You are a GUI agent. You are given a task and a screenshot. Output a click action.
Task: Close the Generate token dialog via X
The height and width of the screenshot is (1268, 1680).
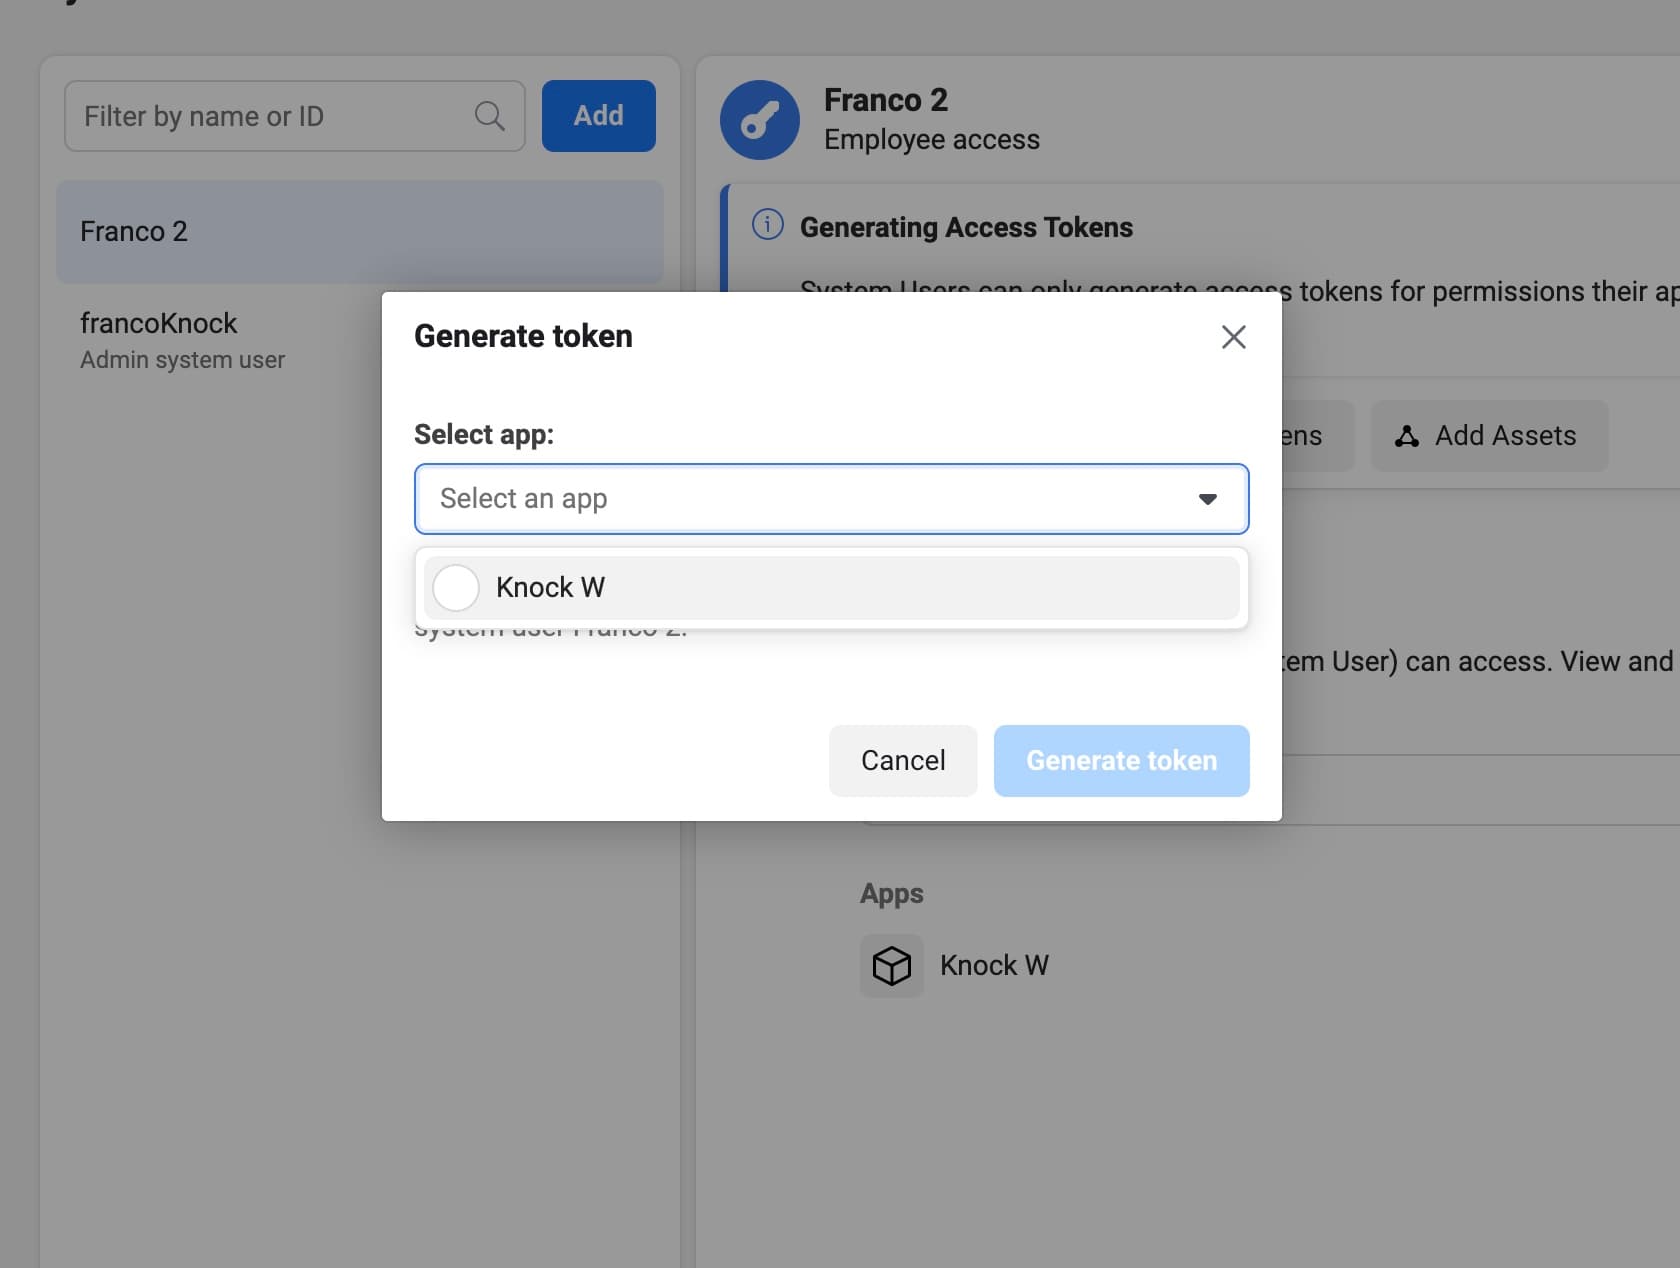pos(1233,337)
